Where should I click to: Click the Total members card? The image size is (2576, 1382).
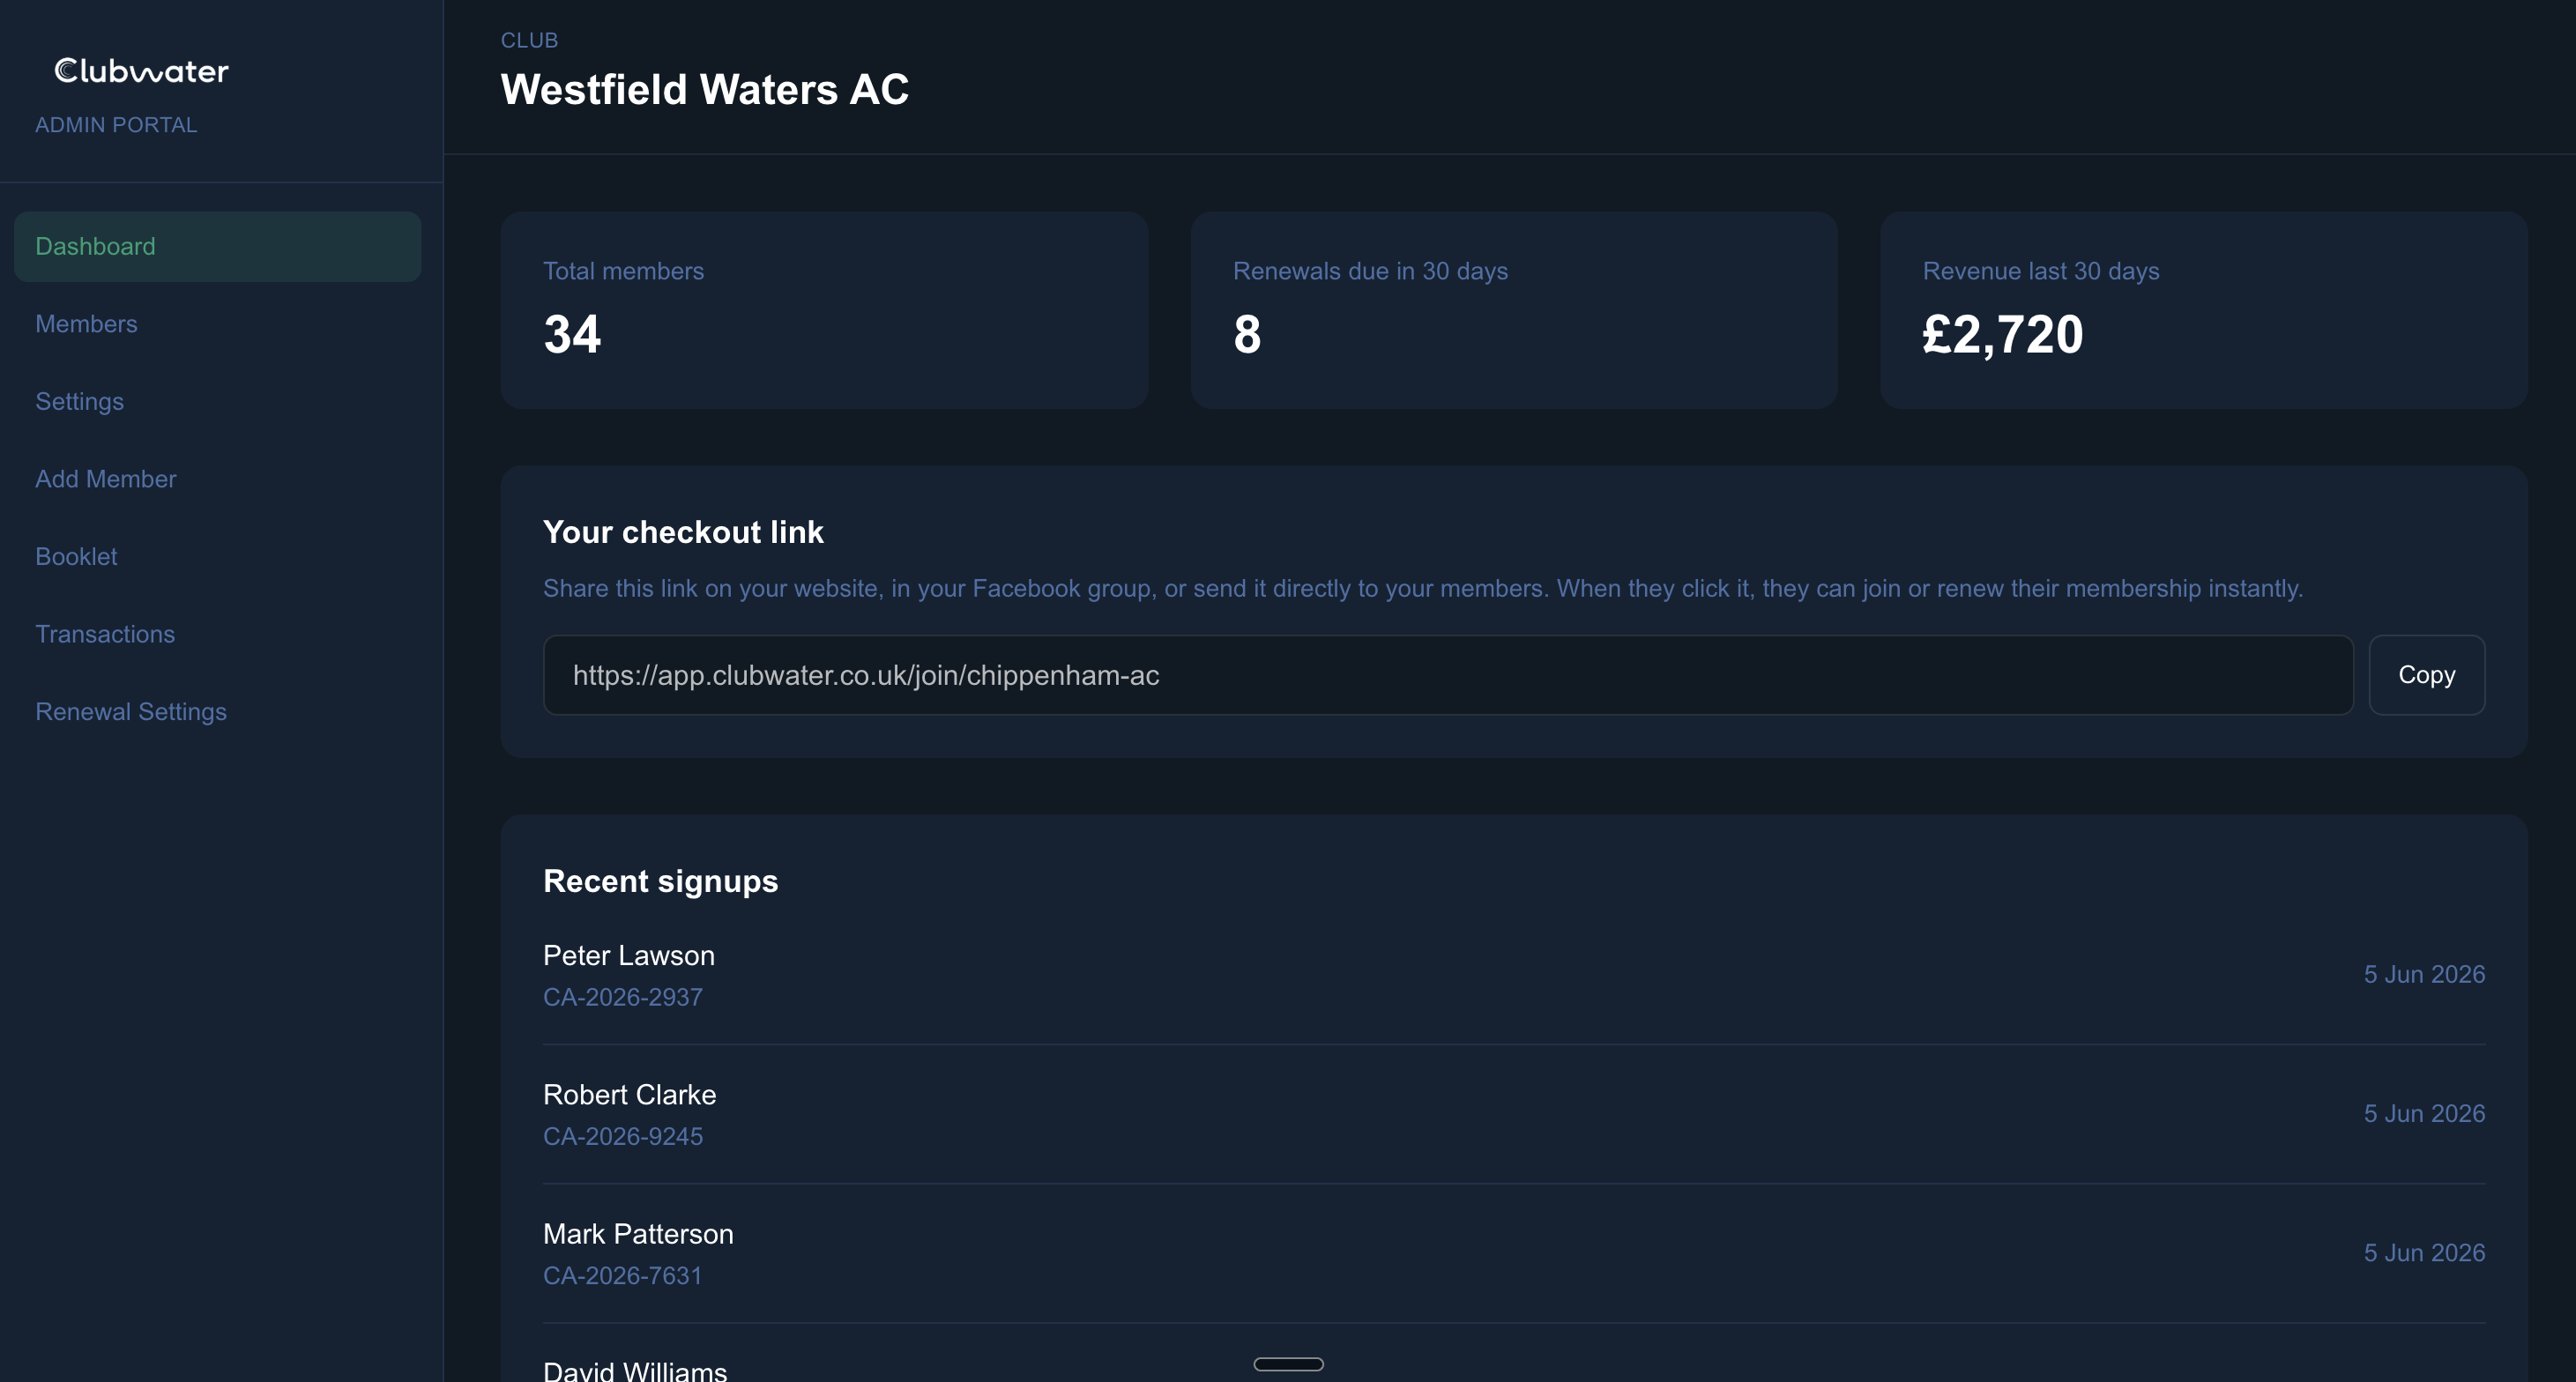[824, 310]
